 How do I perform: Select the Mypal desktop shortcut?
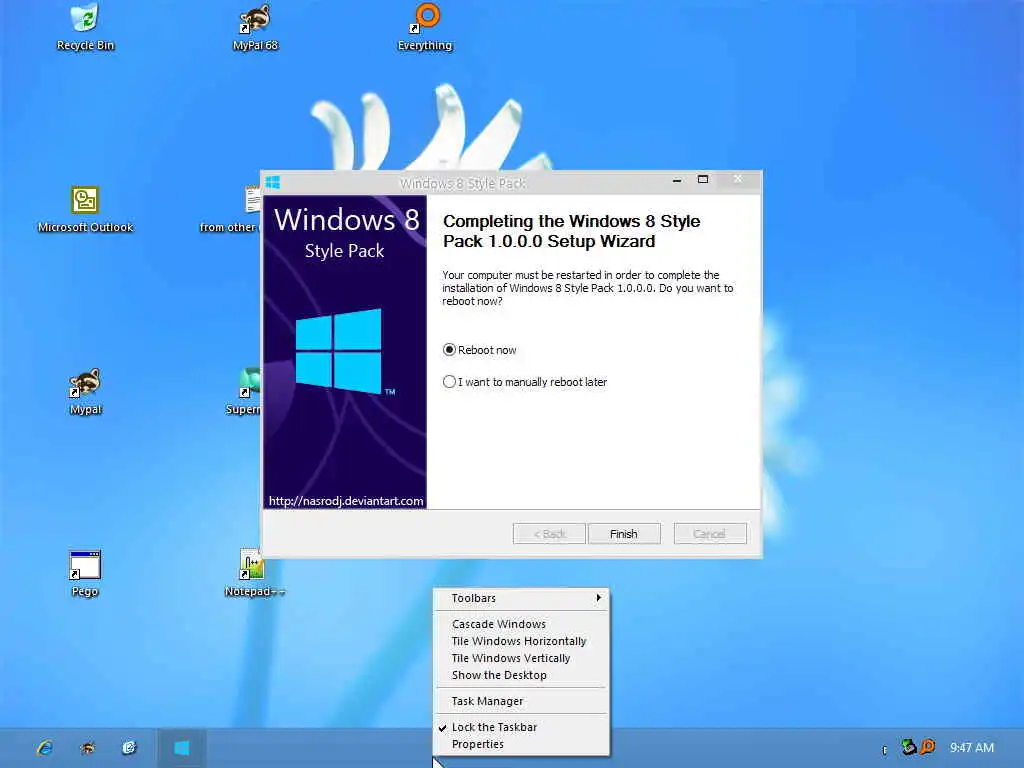(x=85, y=391)
